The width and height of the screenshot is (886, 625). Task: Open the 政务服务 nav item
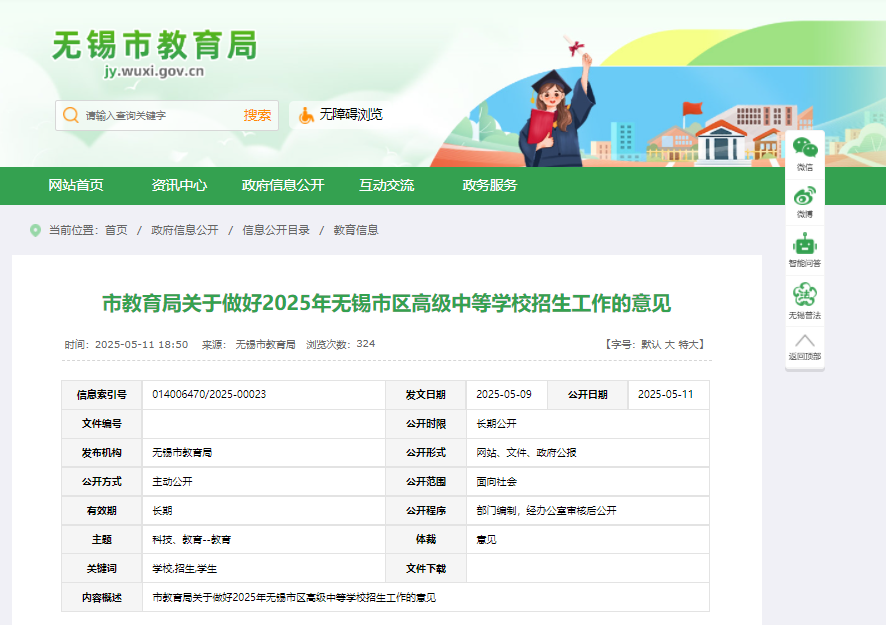(x=489, y=185)
